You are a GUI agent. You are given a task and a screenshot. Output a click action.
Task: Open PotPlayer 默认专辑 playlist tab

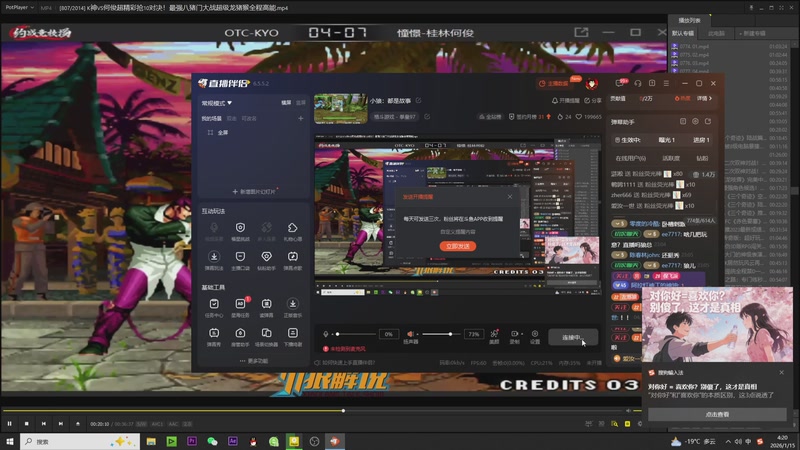click(x=683, y=33)
